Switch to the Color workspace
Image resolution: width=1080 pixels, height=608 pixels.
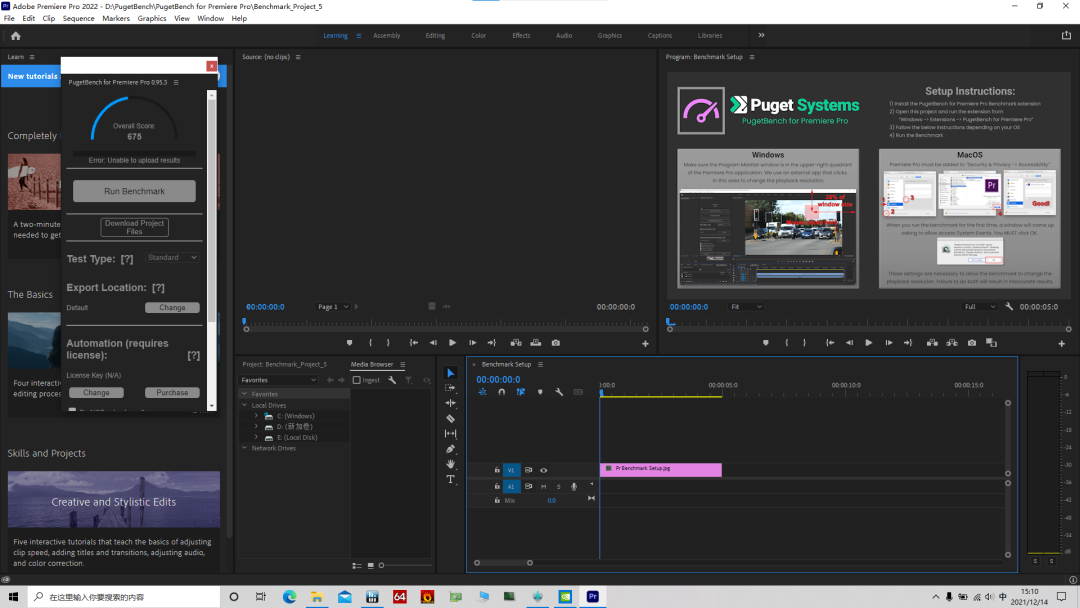click(x=479, y=36)
